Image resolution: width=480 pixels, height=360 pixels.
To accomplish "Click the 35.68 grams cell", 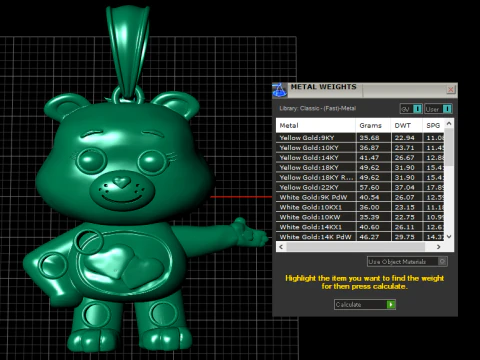I will [373, 138].
